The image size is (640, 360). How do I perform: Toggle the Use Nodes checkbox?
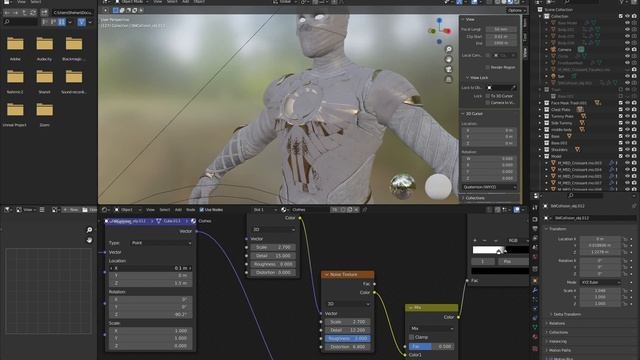pos(202,210)
